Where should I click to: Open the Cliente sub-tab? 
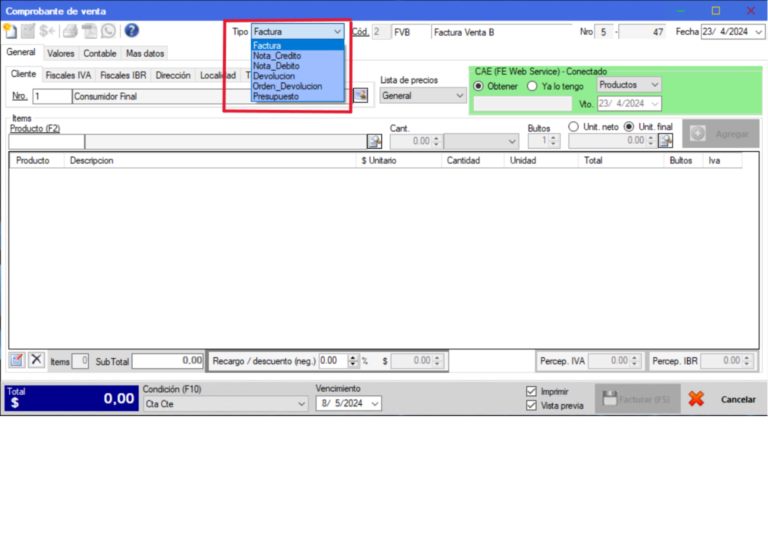tap(24, 74)
